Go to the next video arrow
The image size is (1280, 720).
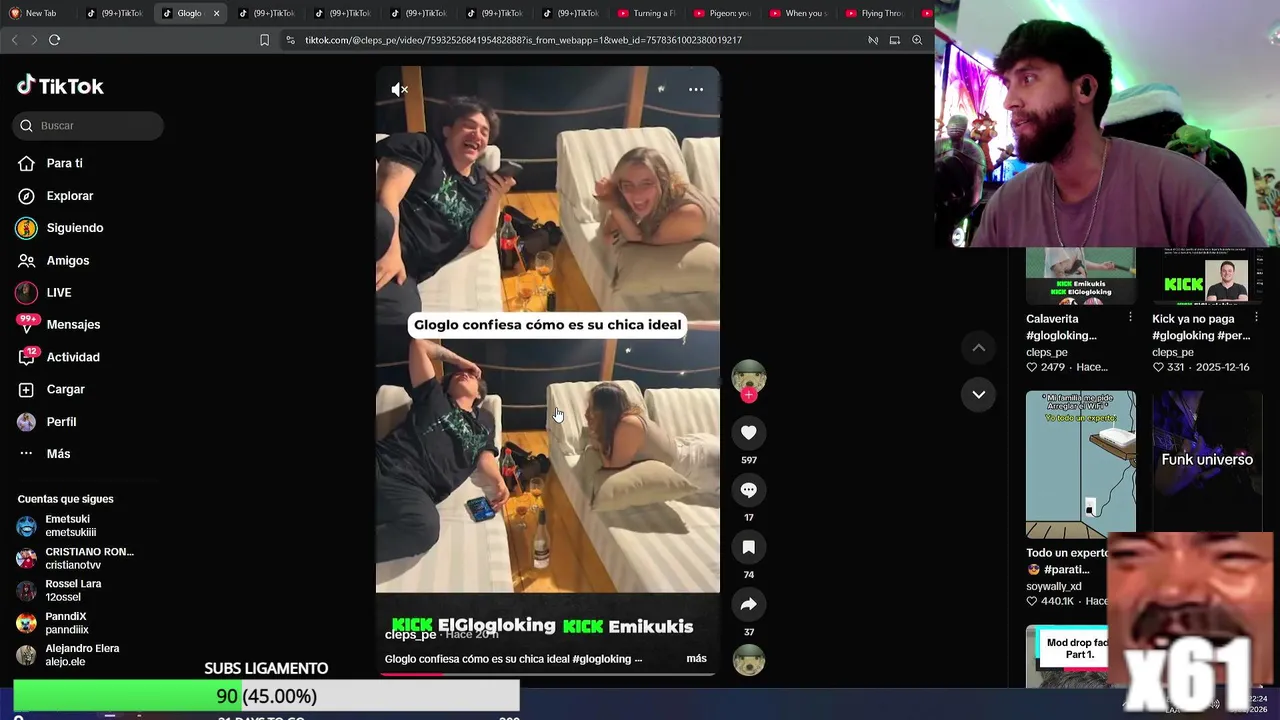[979, 394]
